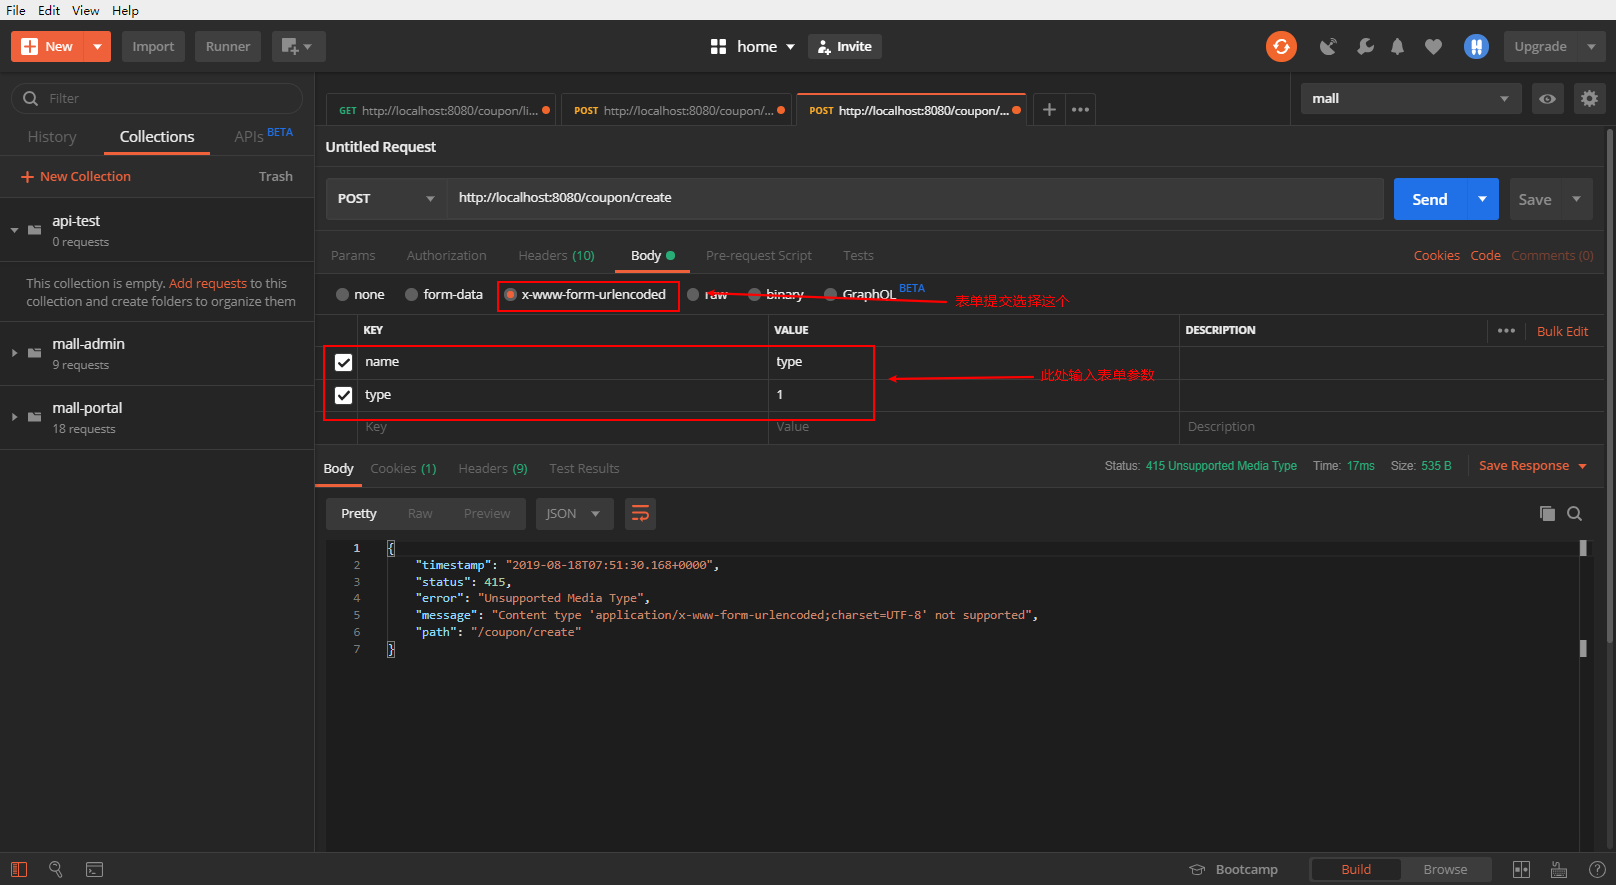Viewport: 1616px width, 885px height.
Task: Open environment management gear icon
Action: point(1589,99)
